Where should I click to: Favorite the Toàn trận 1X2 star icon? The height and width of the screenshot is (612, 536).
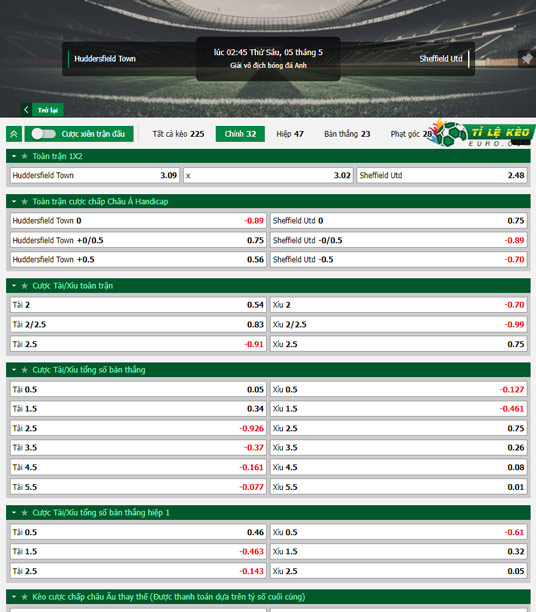25,156
